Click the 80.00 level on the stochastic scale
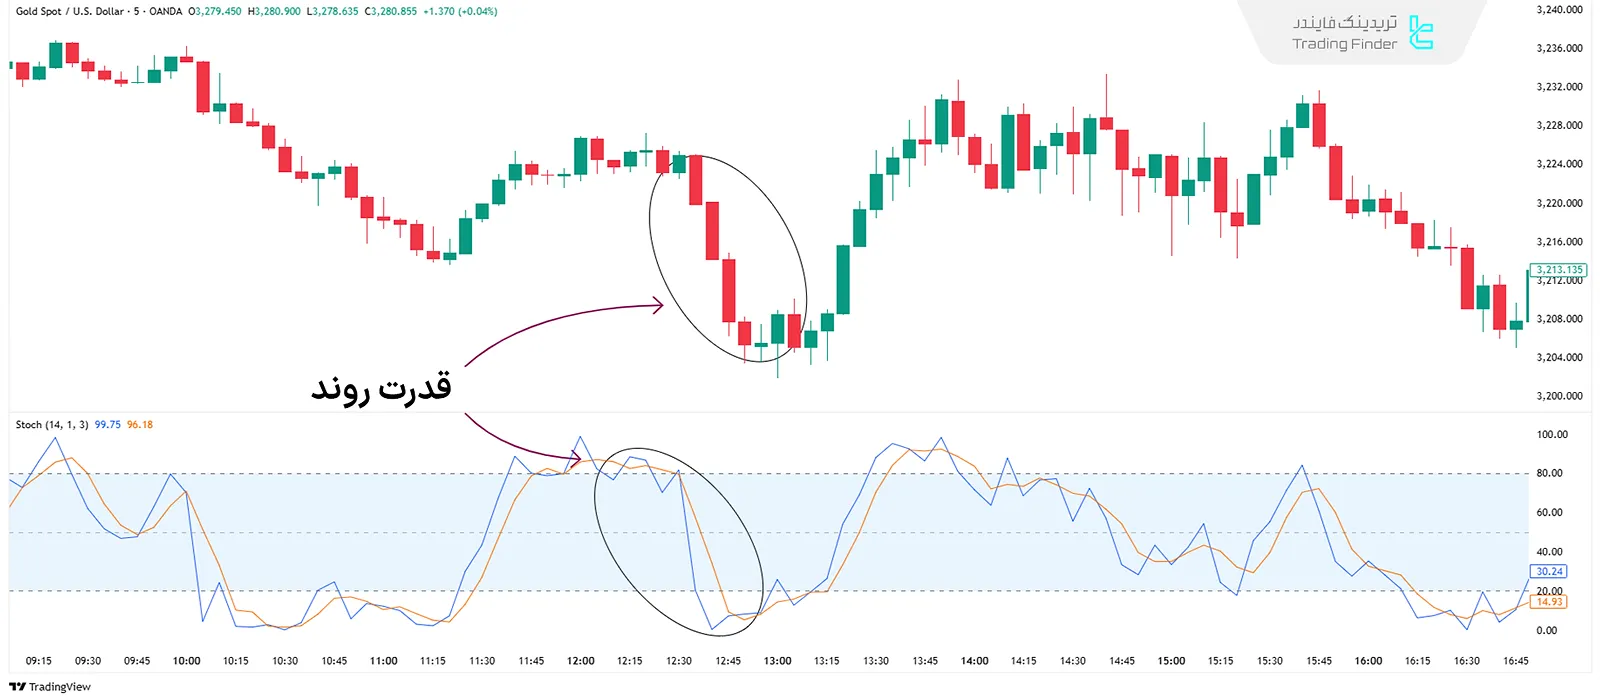The width and height of the screenshot is (1600, 700). (1549, 474)
